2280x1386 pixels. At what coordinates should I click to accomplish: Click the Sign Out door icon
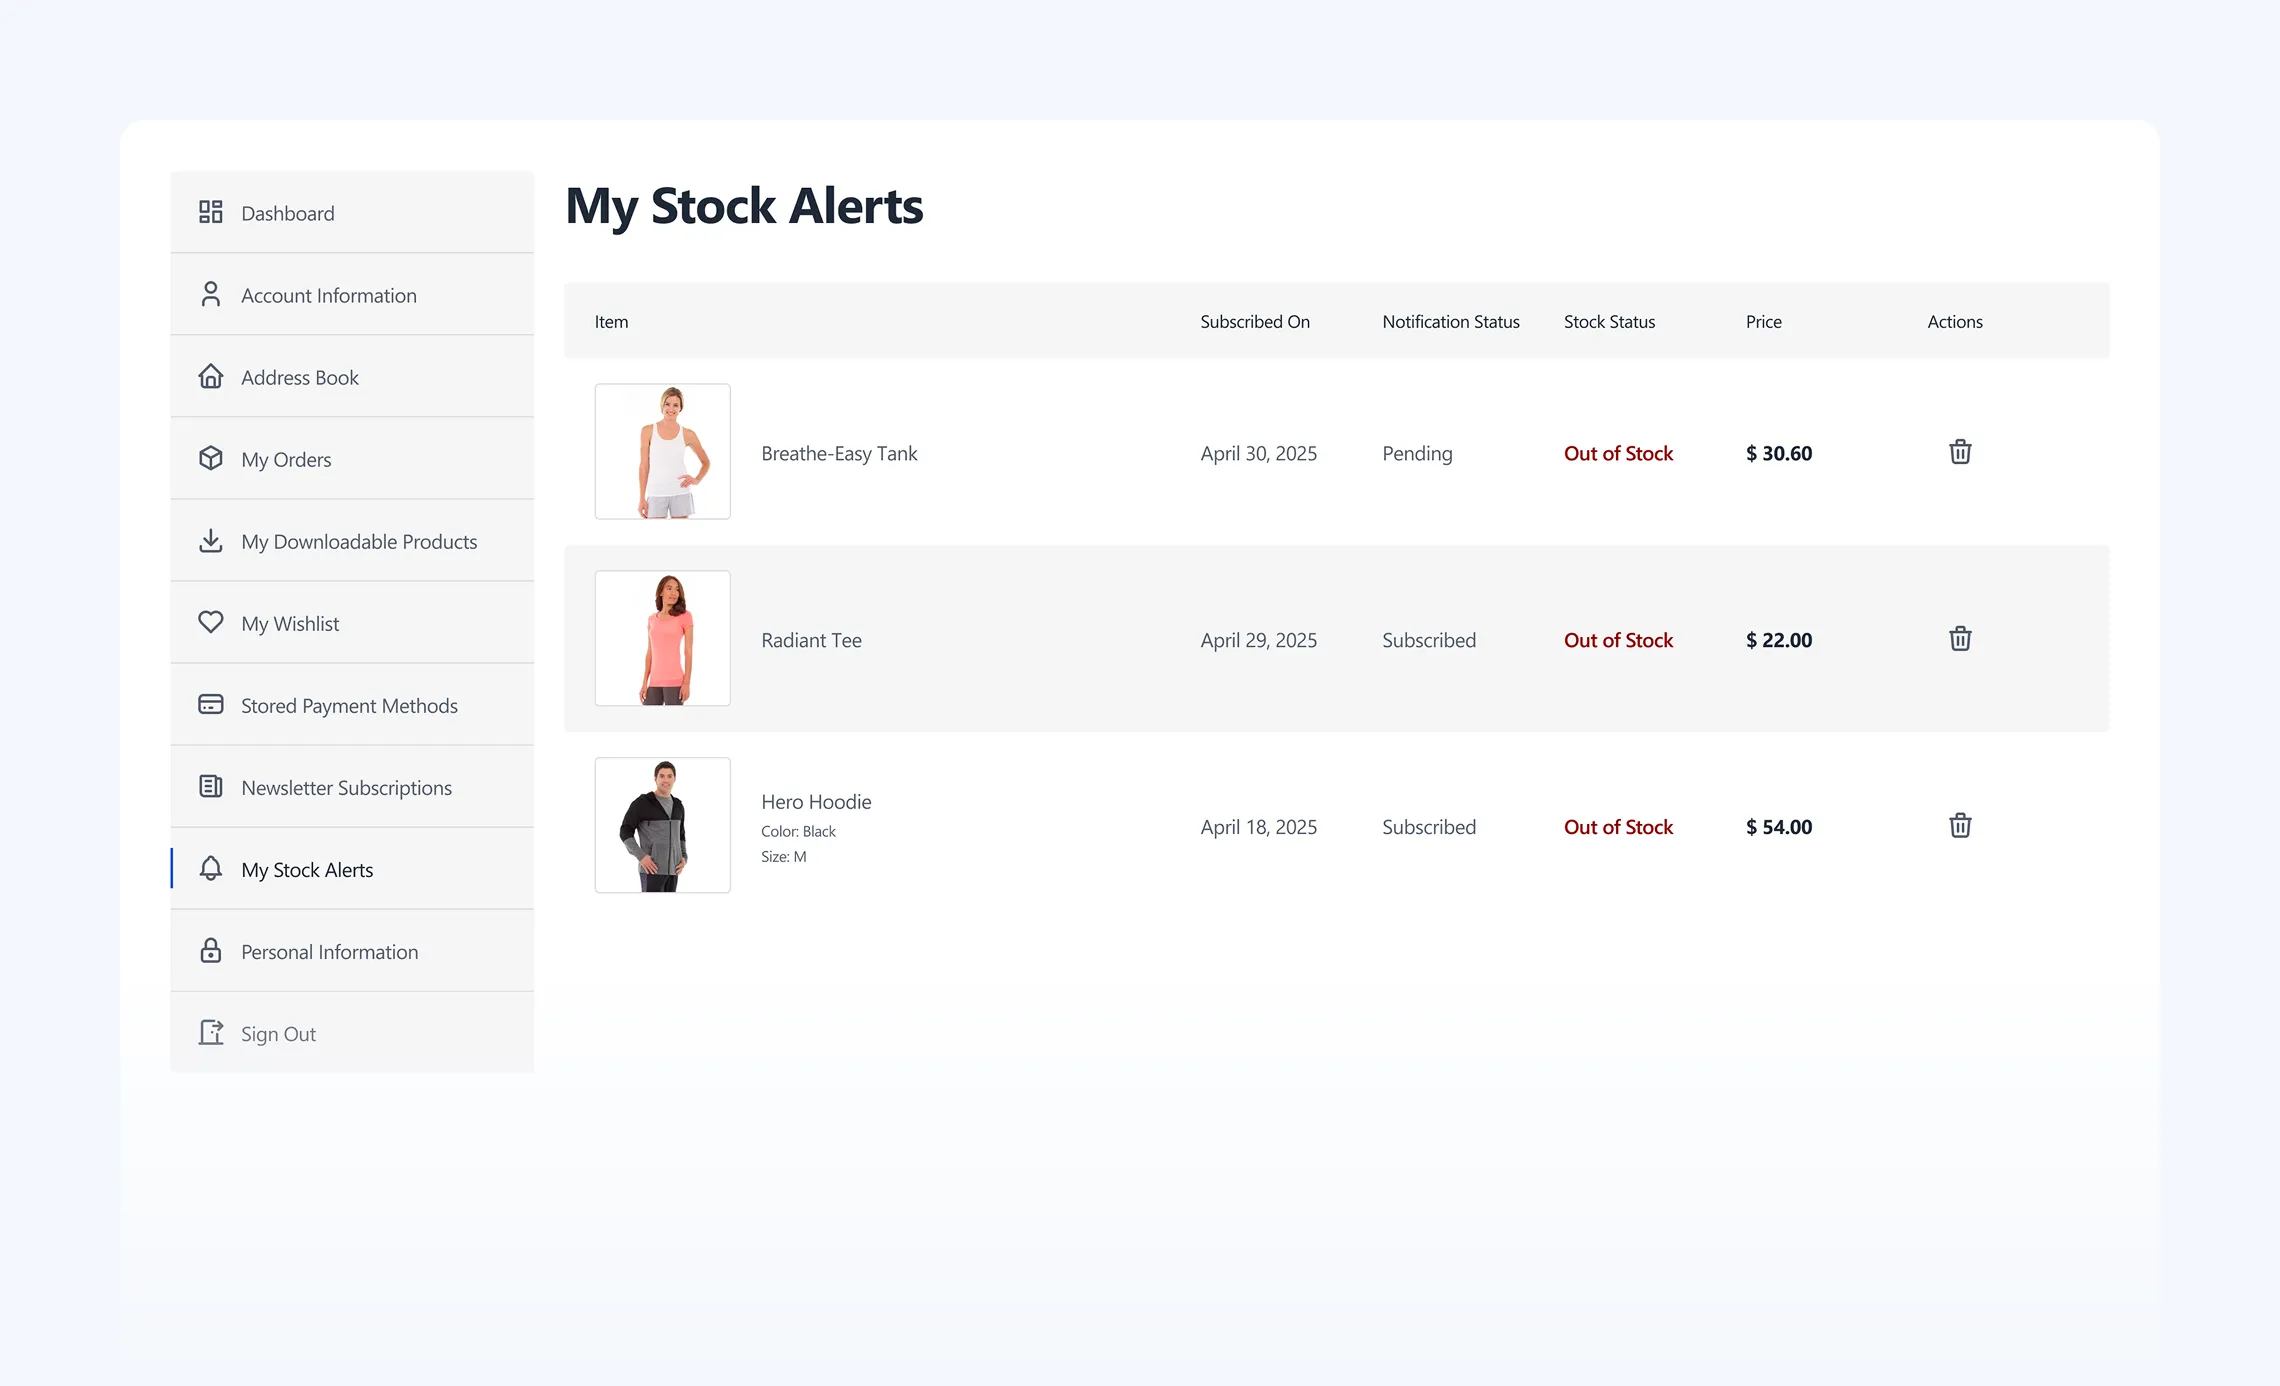click(x=210, y=1032)
